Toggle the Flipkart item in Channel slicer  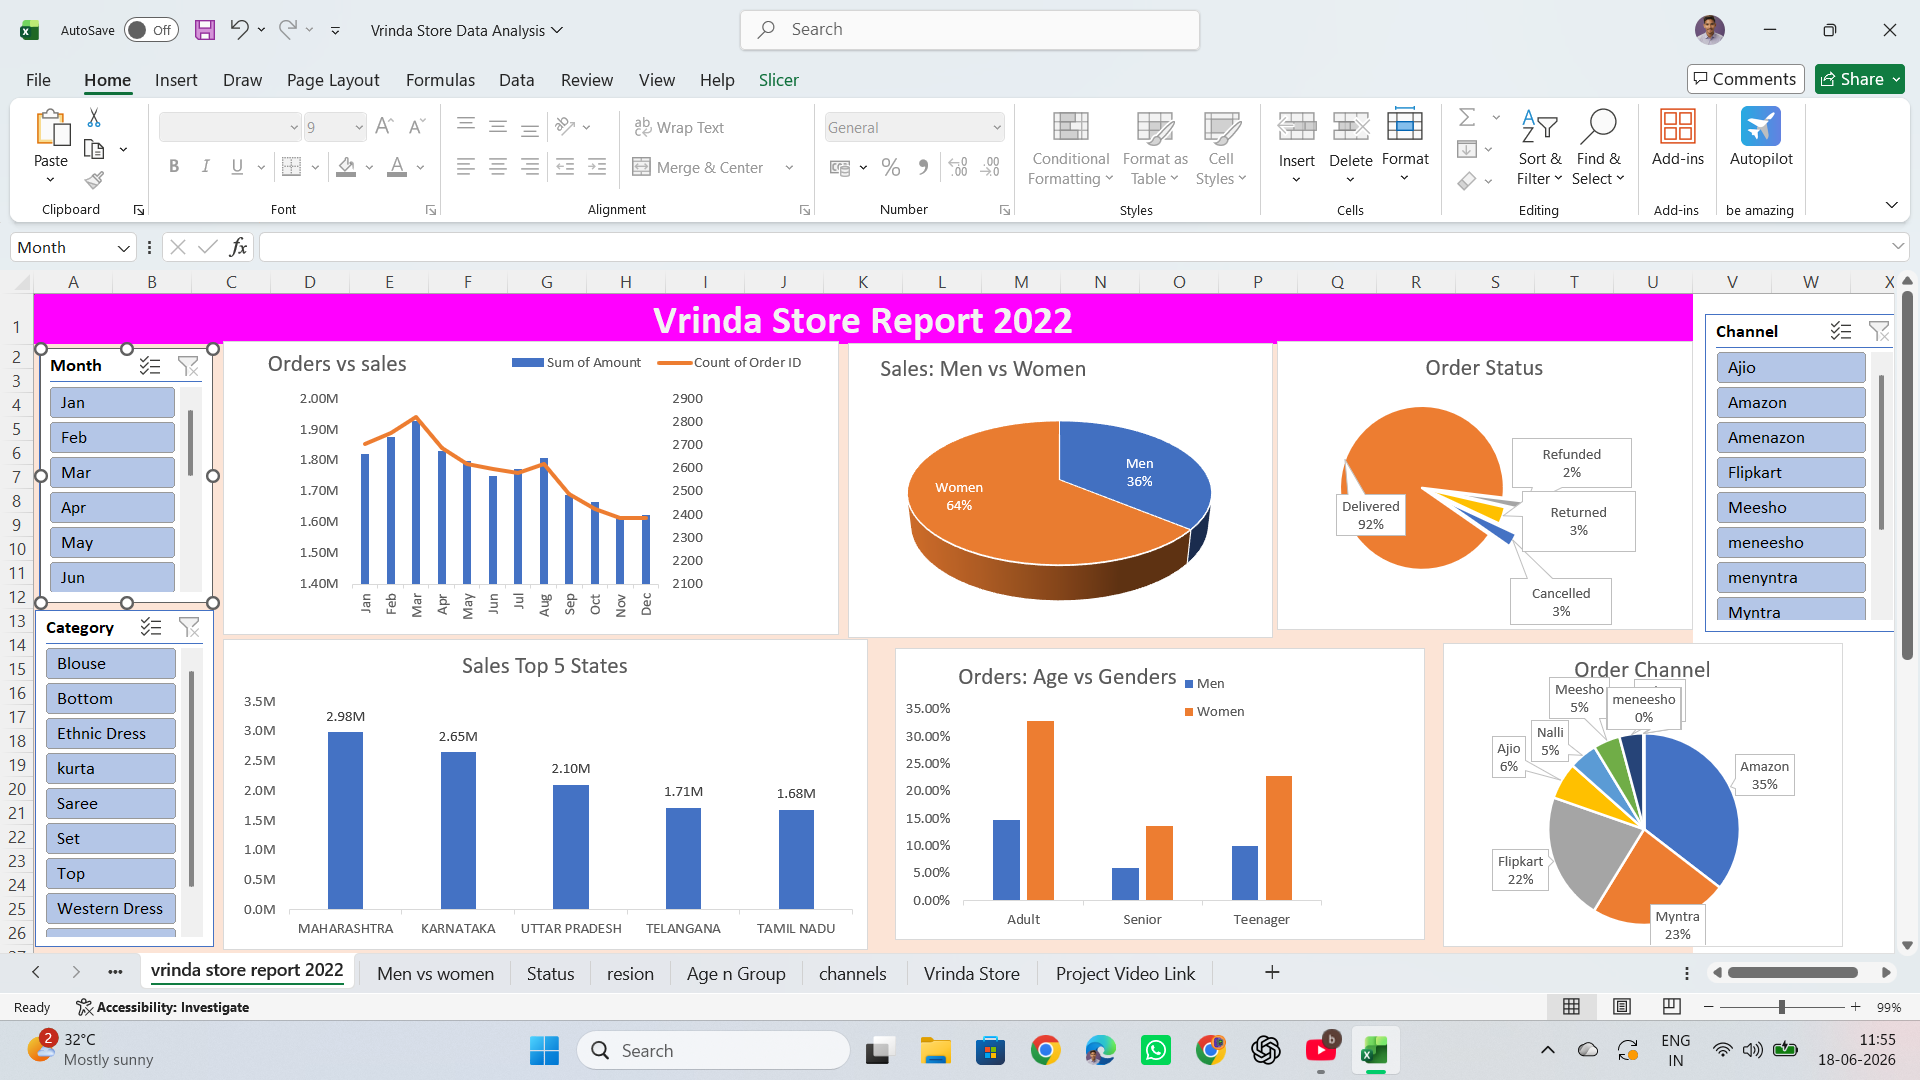pyautogui.click(x=1791, y=473)
